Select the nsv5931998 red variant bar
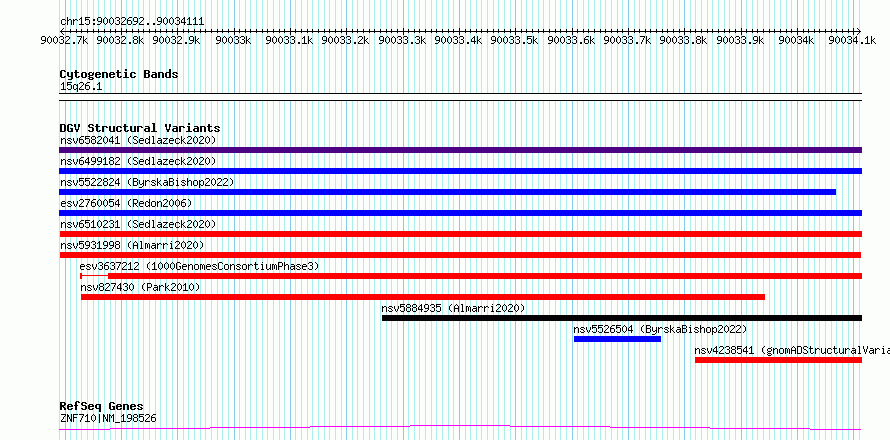 coord(460,255)
